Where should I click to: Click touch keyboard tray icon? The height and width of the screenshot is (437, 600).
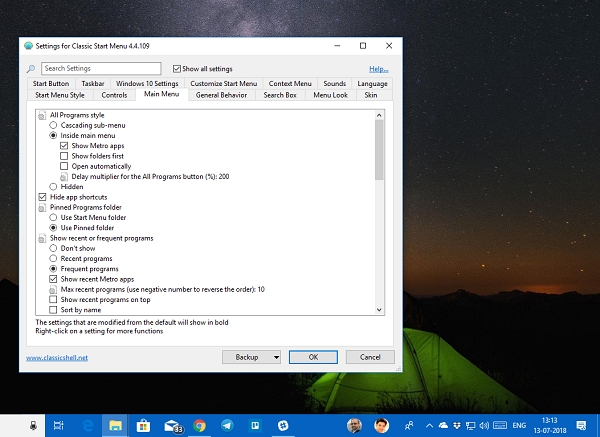(500, 425)
